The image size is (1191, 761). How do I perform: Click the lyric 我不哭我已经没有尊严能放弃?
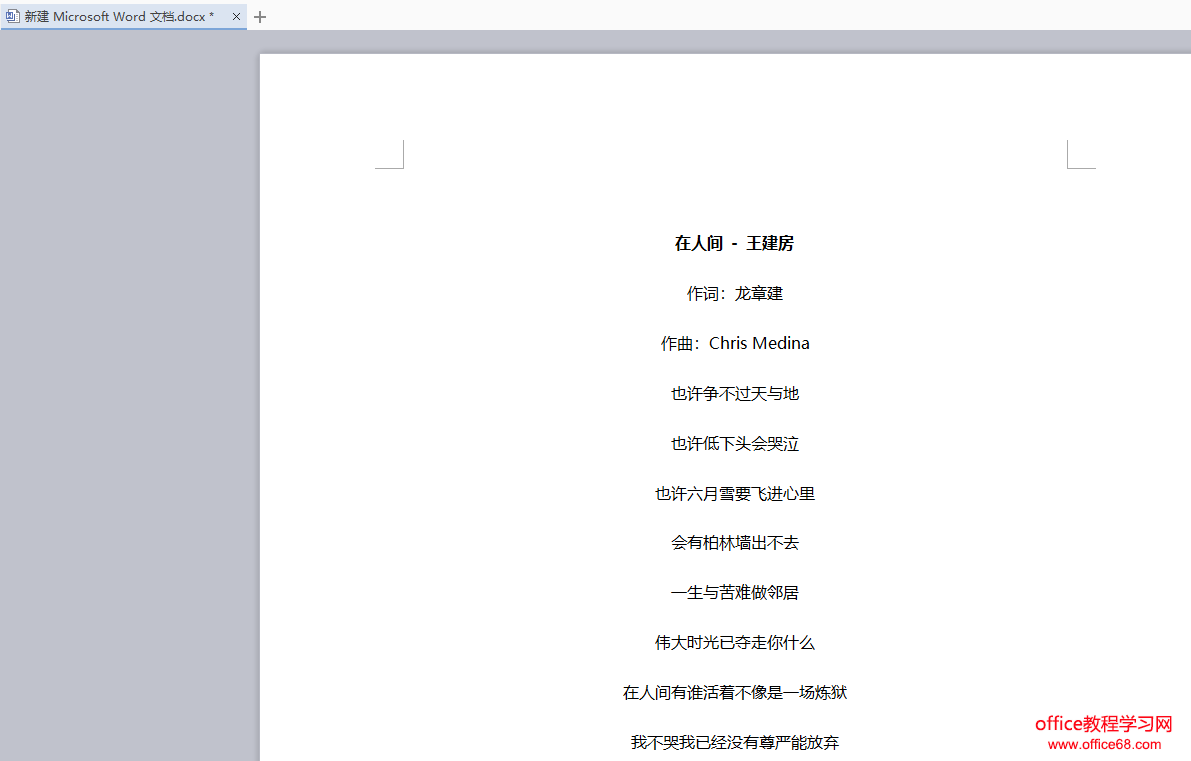tap(735, 742)
